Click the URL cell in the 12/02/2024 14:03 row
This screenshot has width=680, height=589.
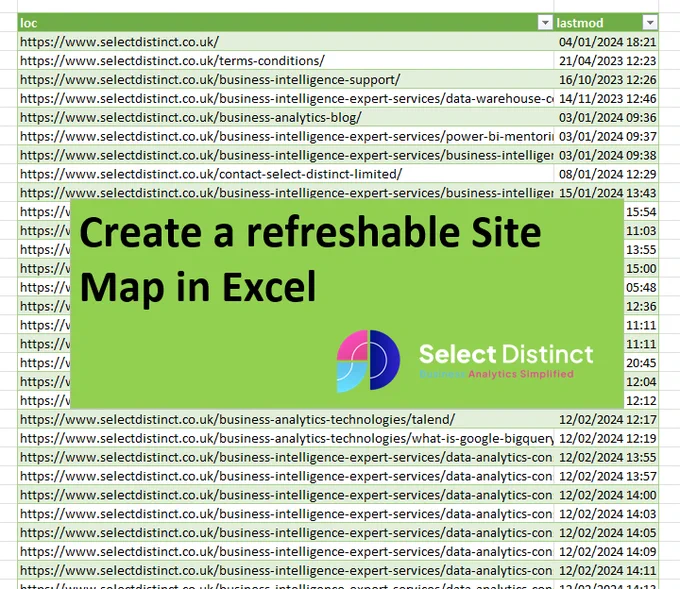click(x=285, y=514)
